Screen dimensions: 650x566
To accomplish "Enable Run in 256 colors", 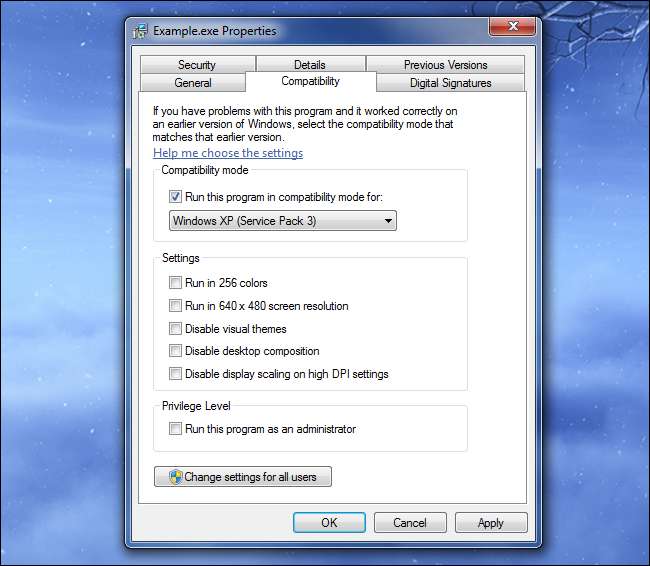I will [175, 283].
